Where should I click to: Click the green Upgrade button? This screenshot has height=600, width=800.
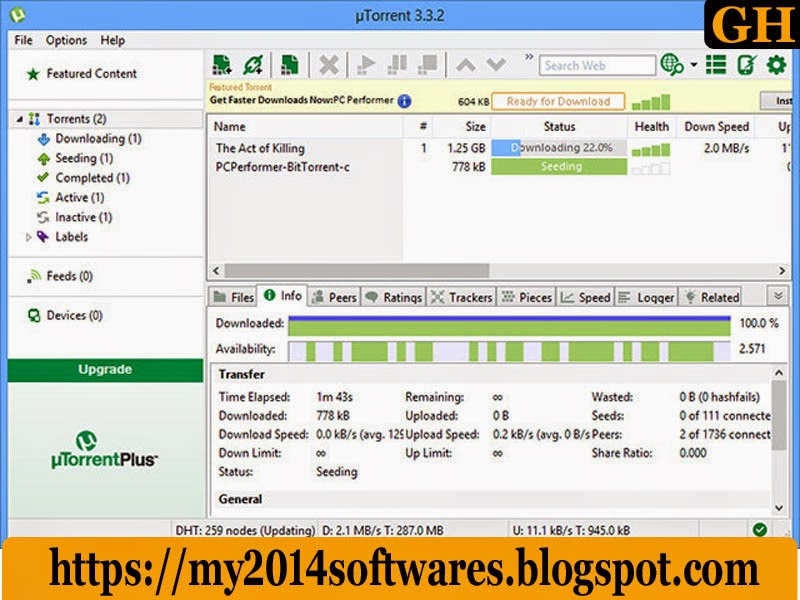point(105,370)
